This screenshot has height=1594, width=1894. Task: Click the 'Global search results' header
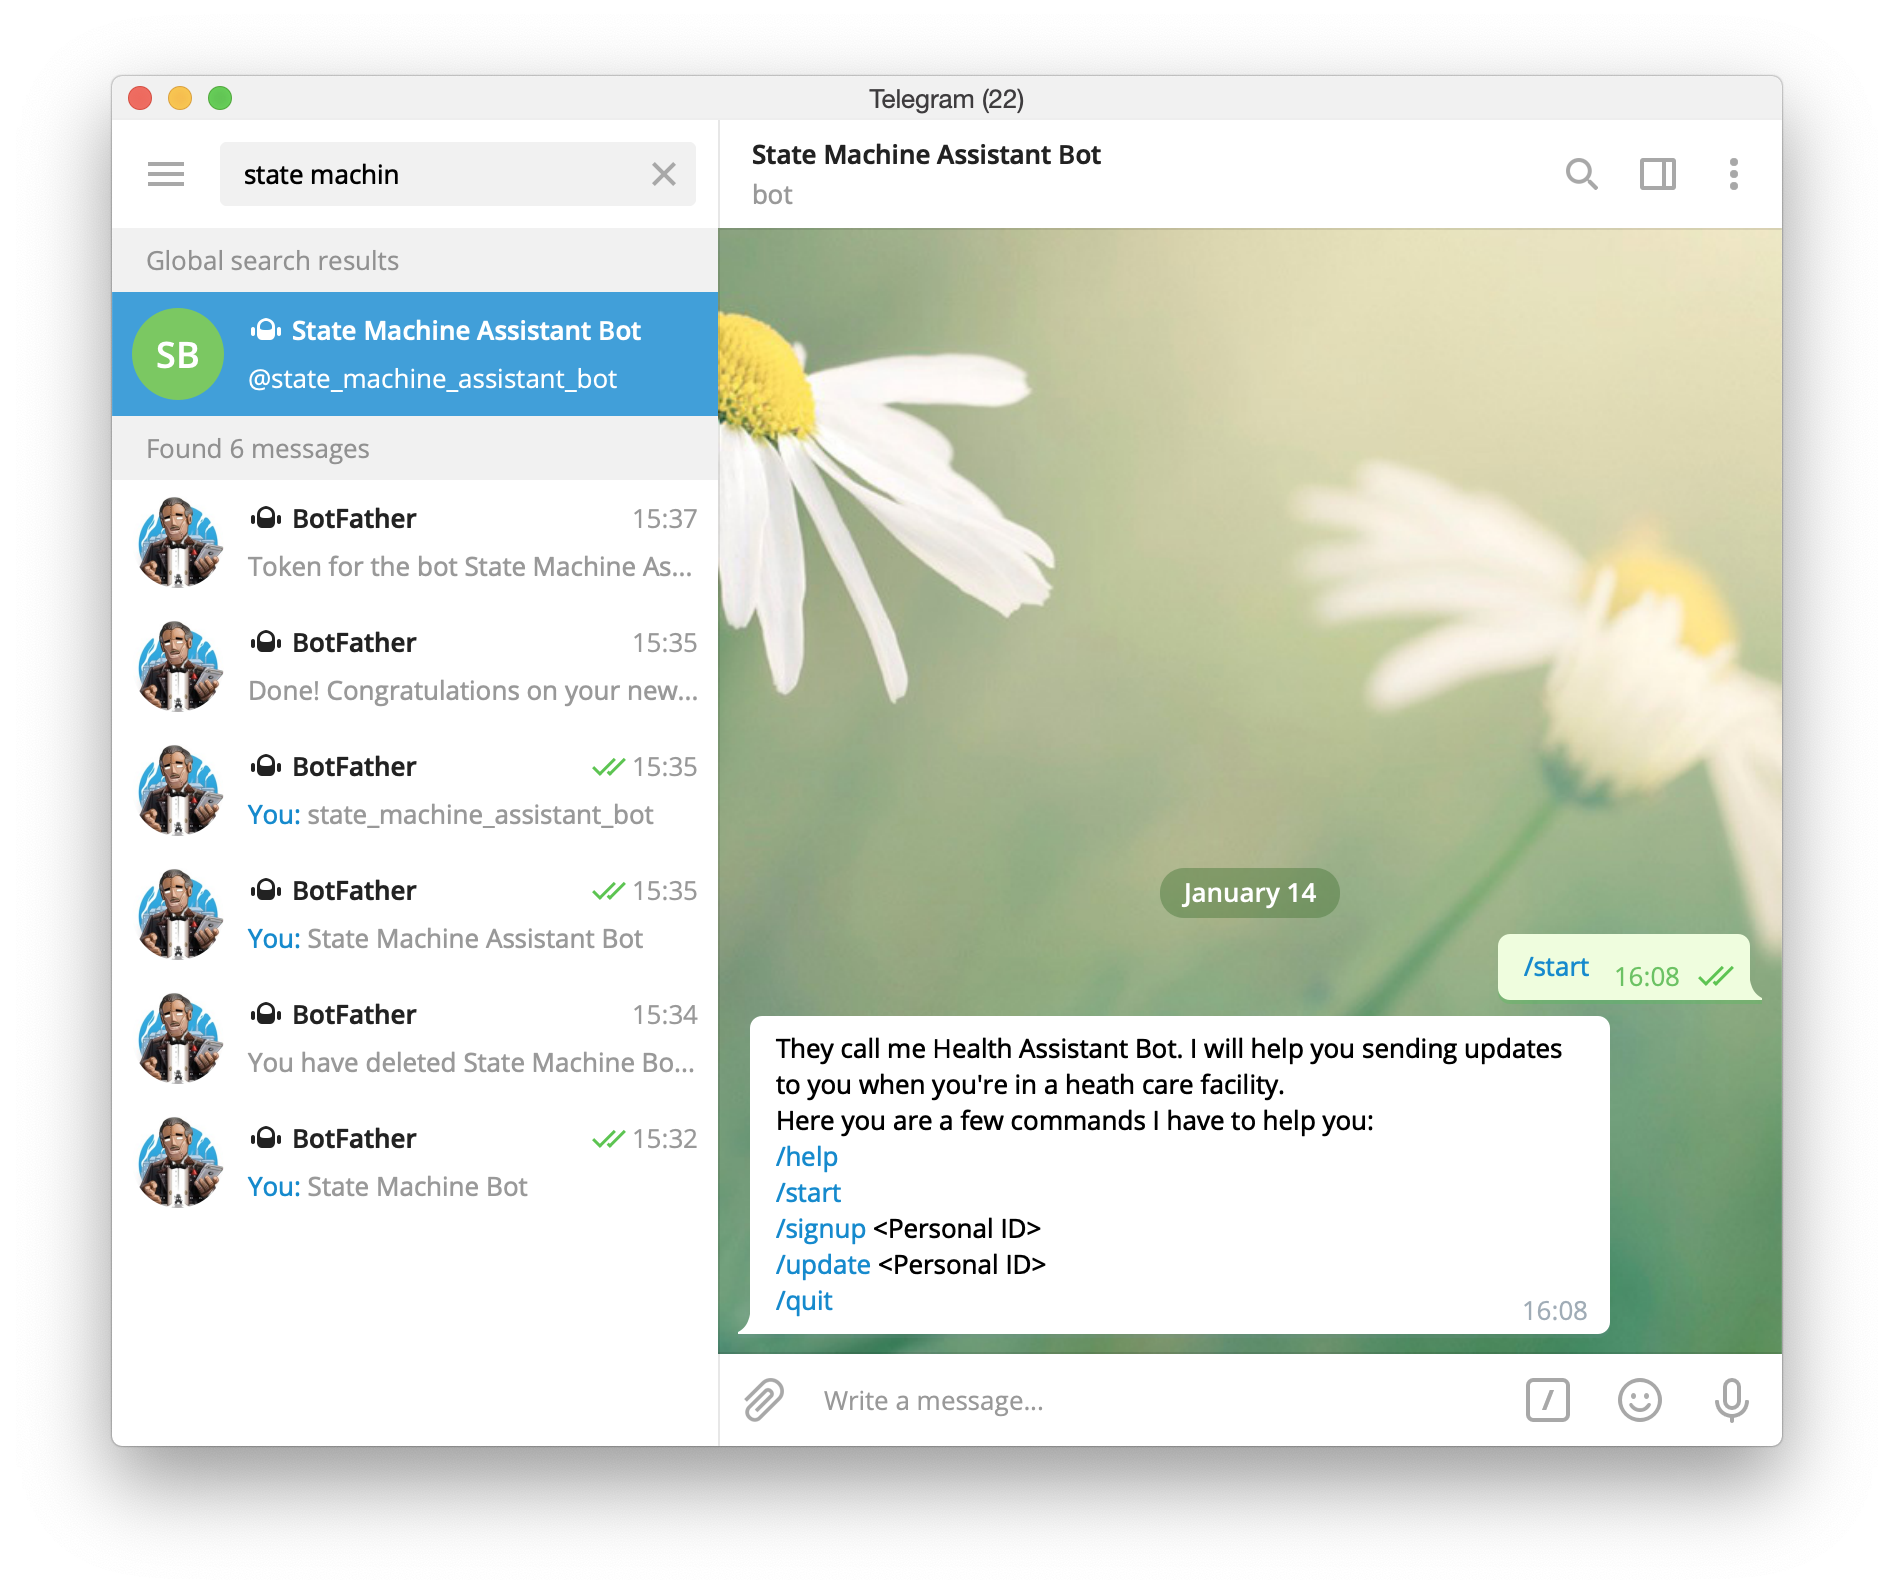[415, 260]
